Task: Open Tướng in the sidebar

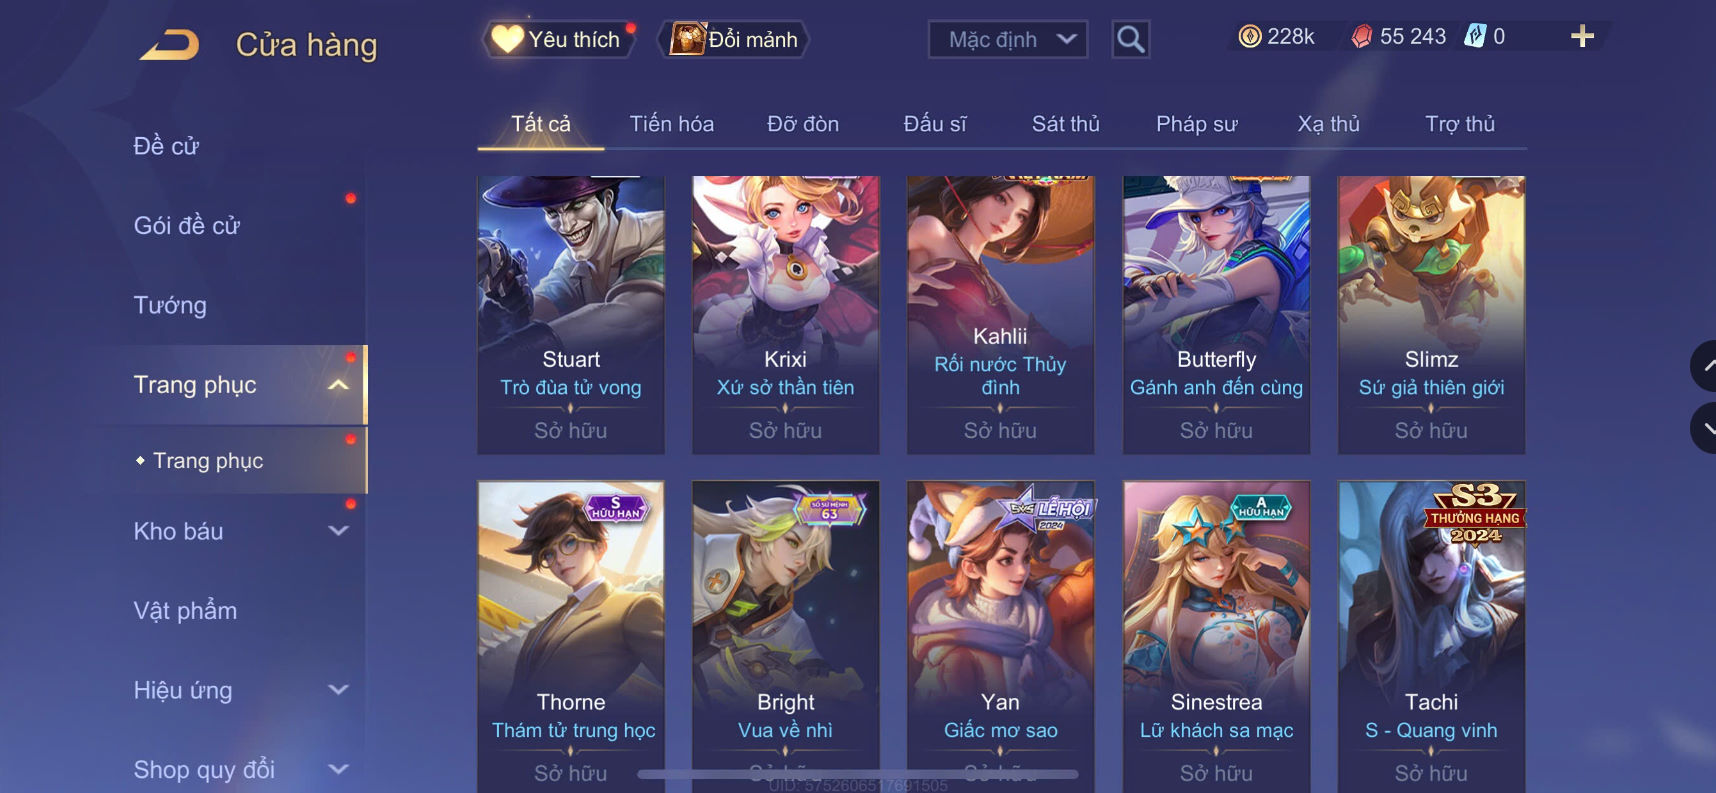Action: (170, 305)
